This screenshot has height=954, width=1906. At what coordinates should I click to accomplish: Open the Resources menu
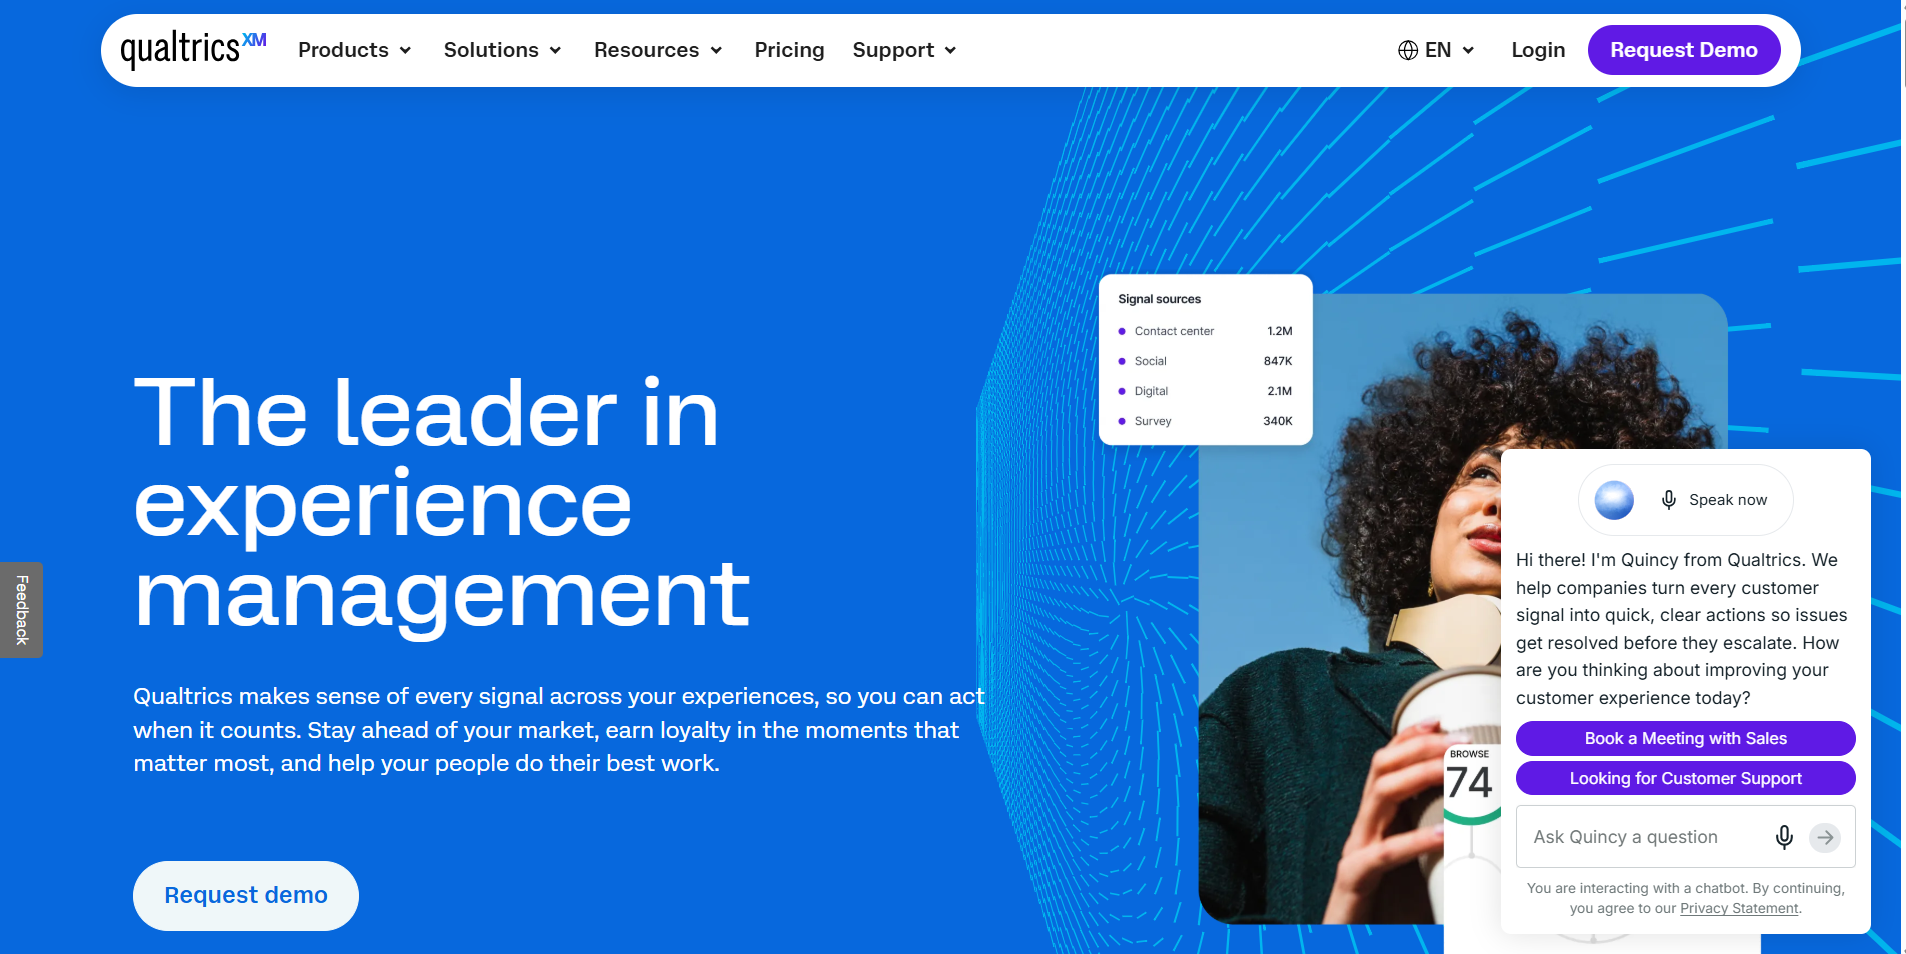coord(658,50)
